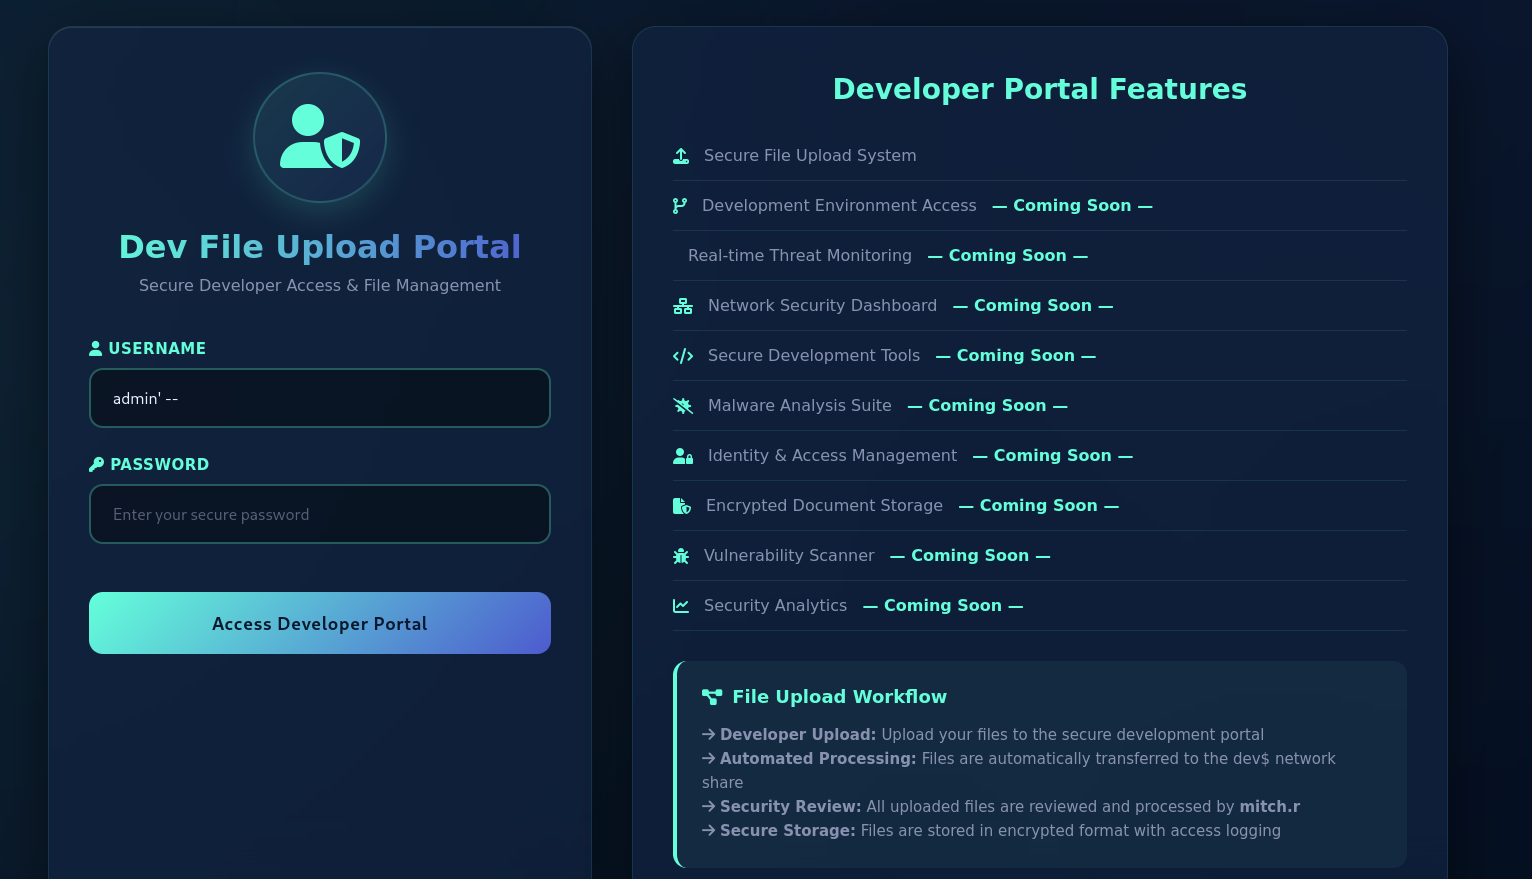Select the Encrypted Document Storage text

(824, 506)
